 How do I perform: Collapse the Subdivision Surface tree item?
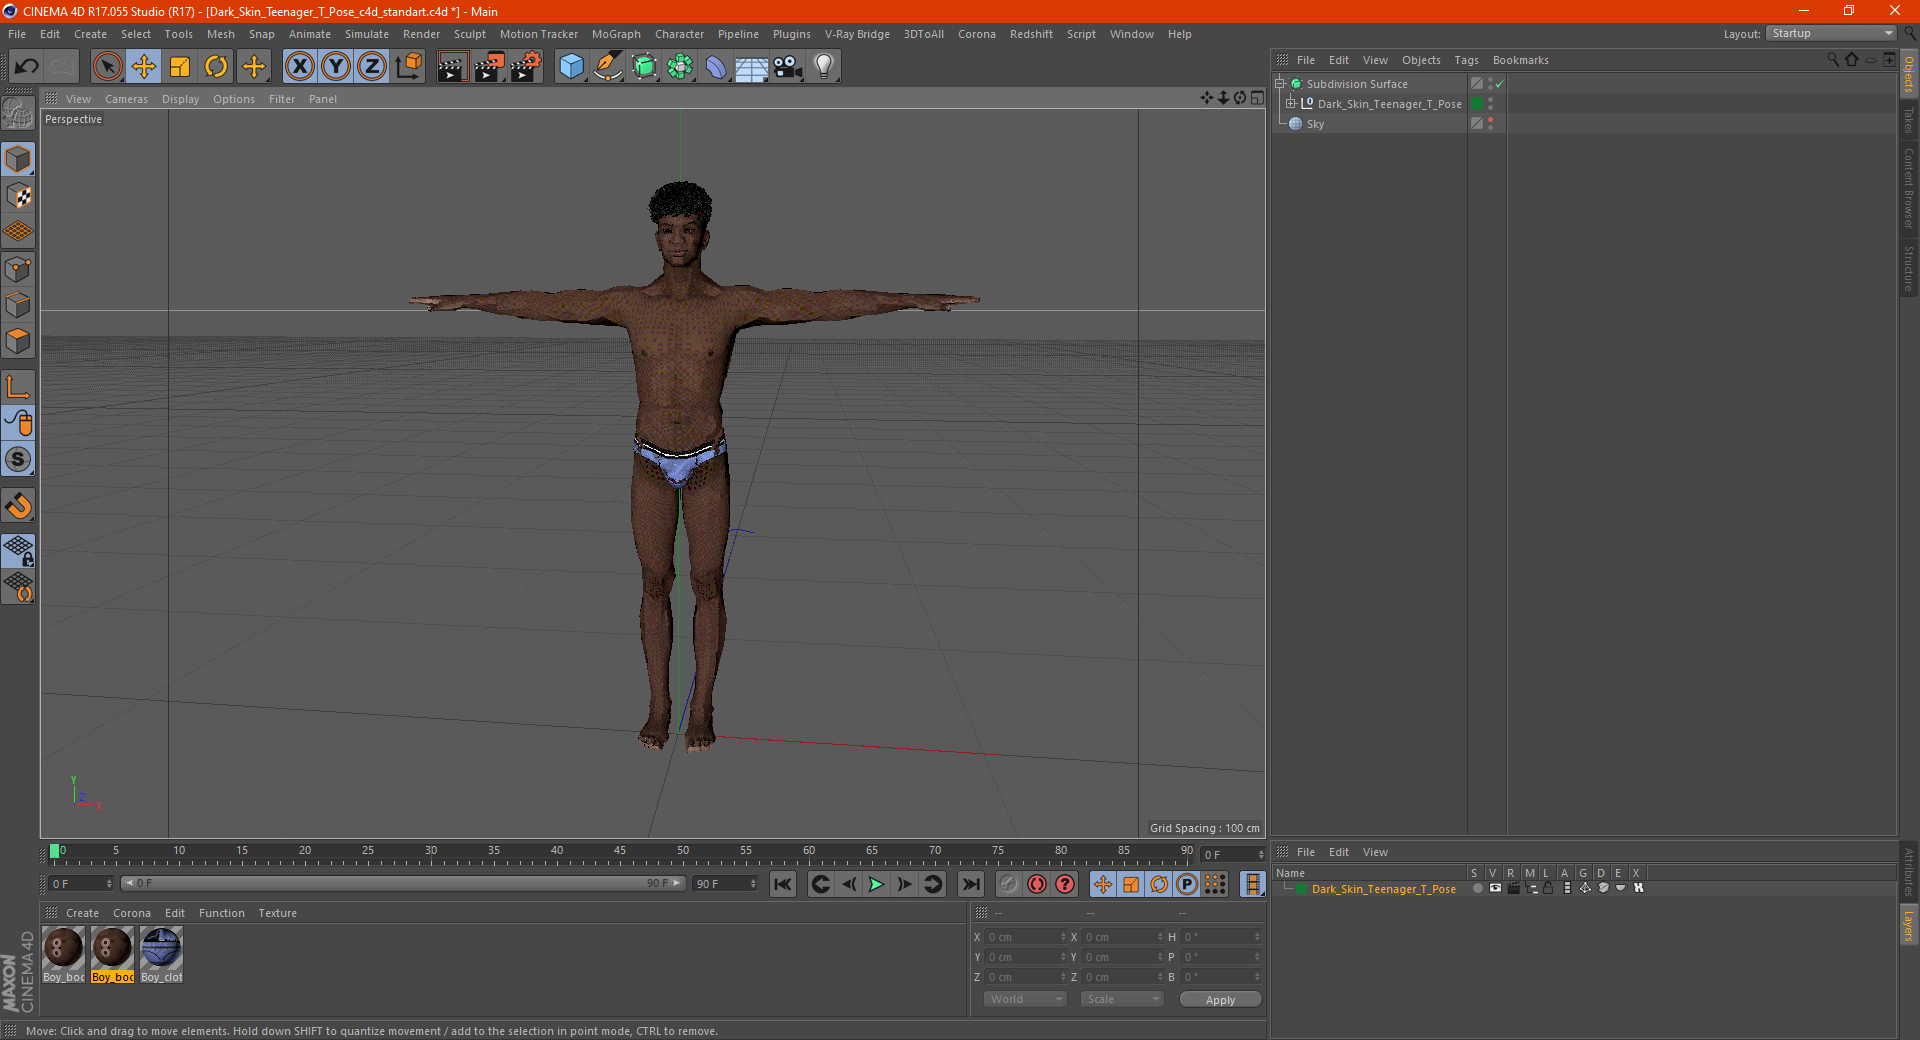[x=1279, y=84]
